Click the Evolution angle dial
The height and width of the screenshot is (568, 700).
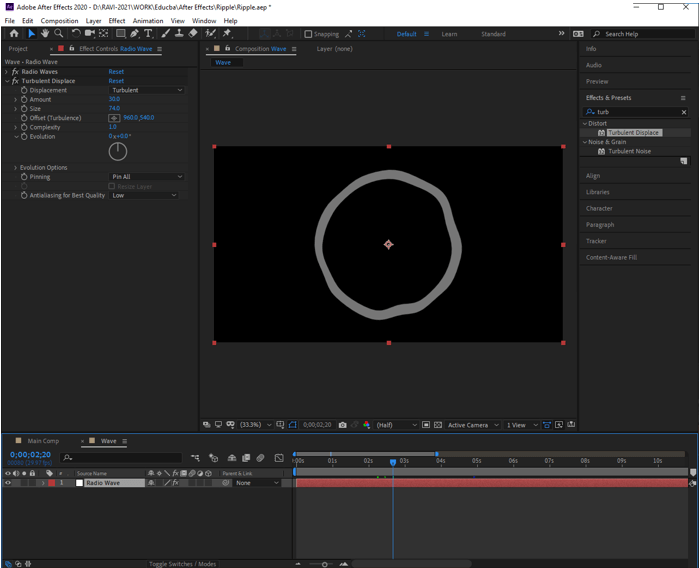pos(118,152)
